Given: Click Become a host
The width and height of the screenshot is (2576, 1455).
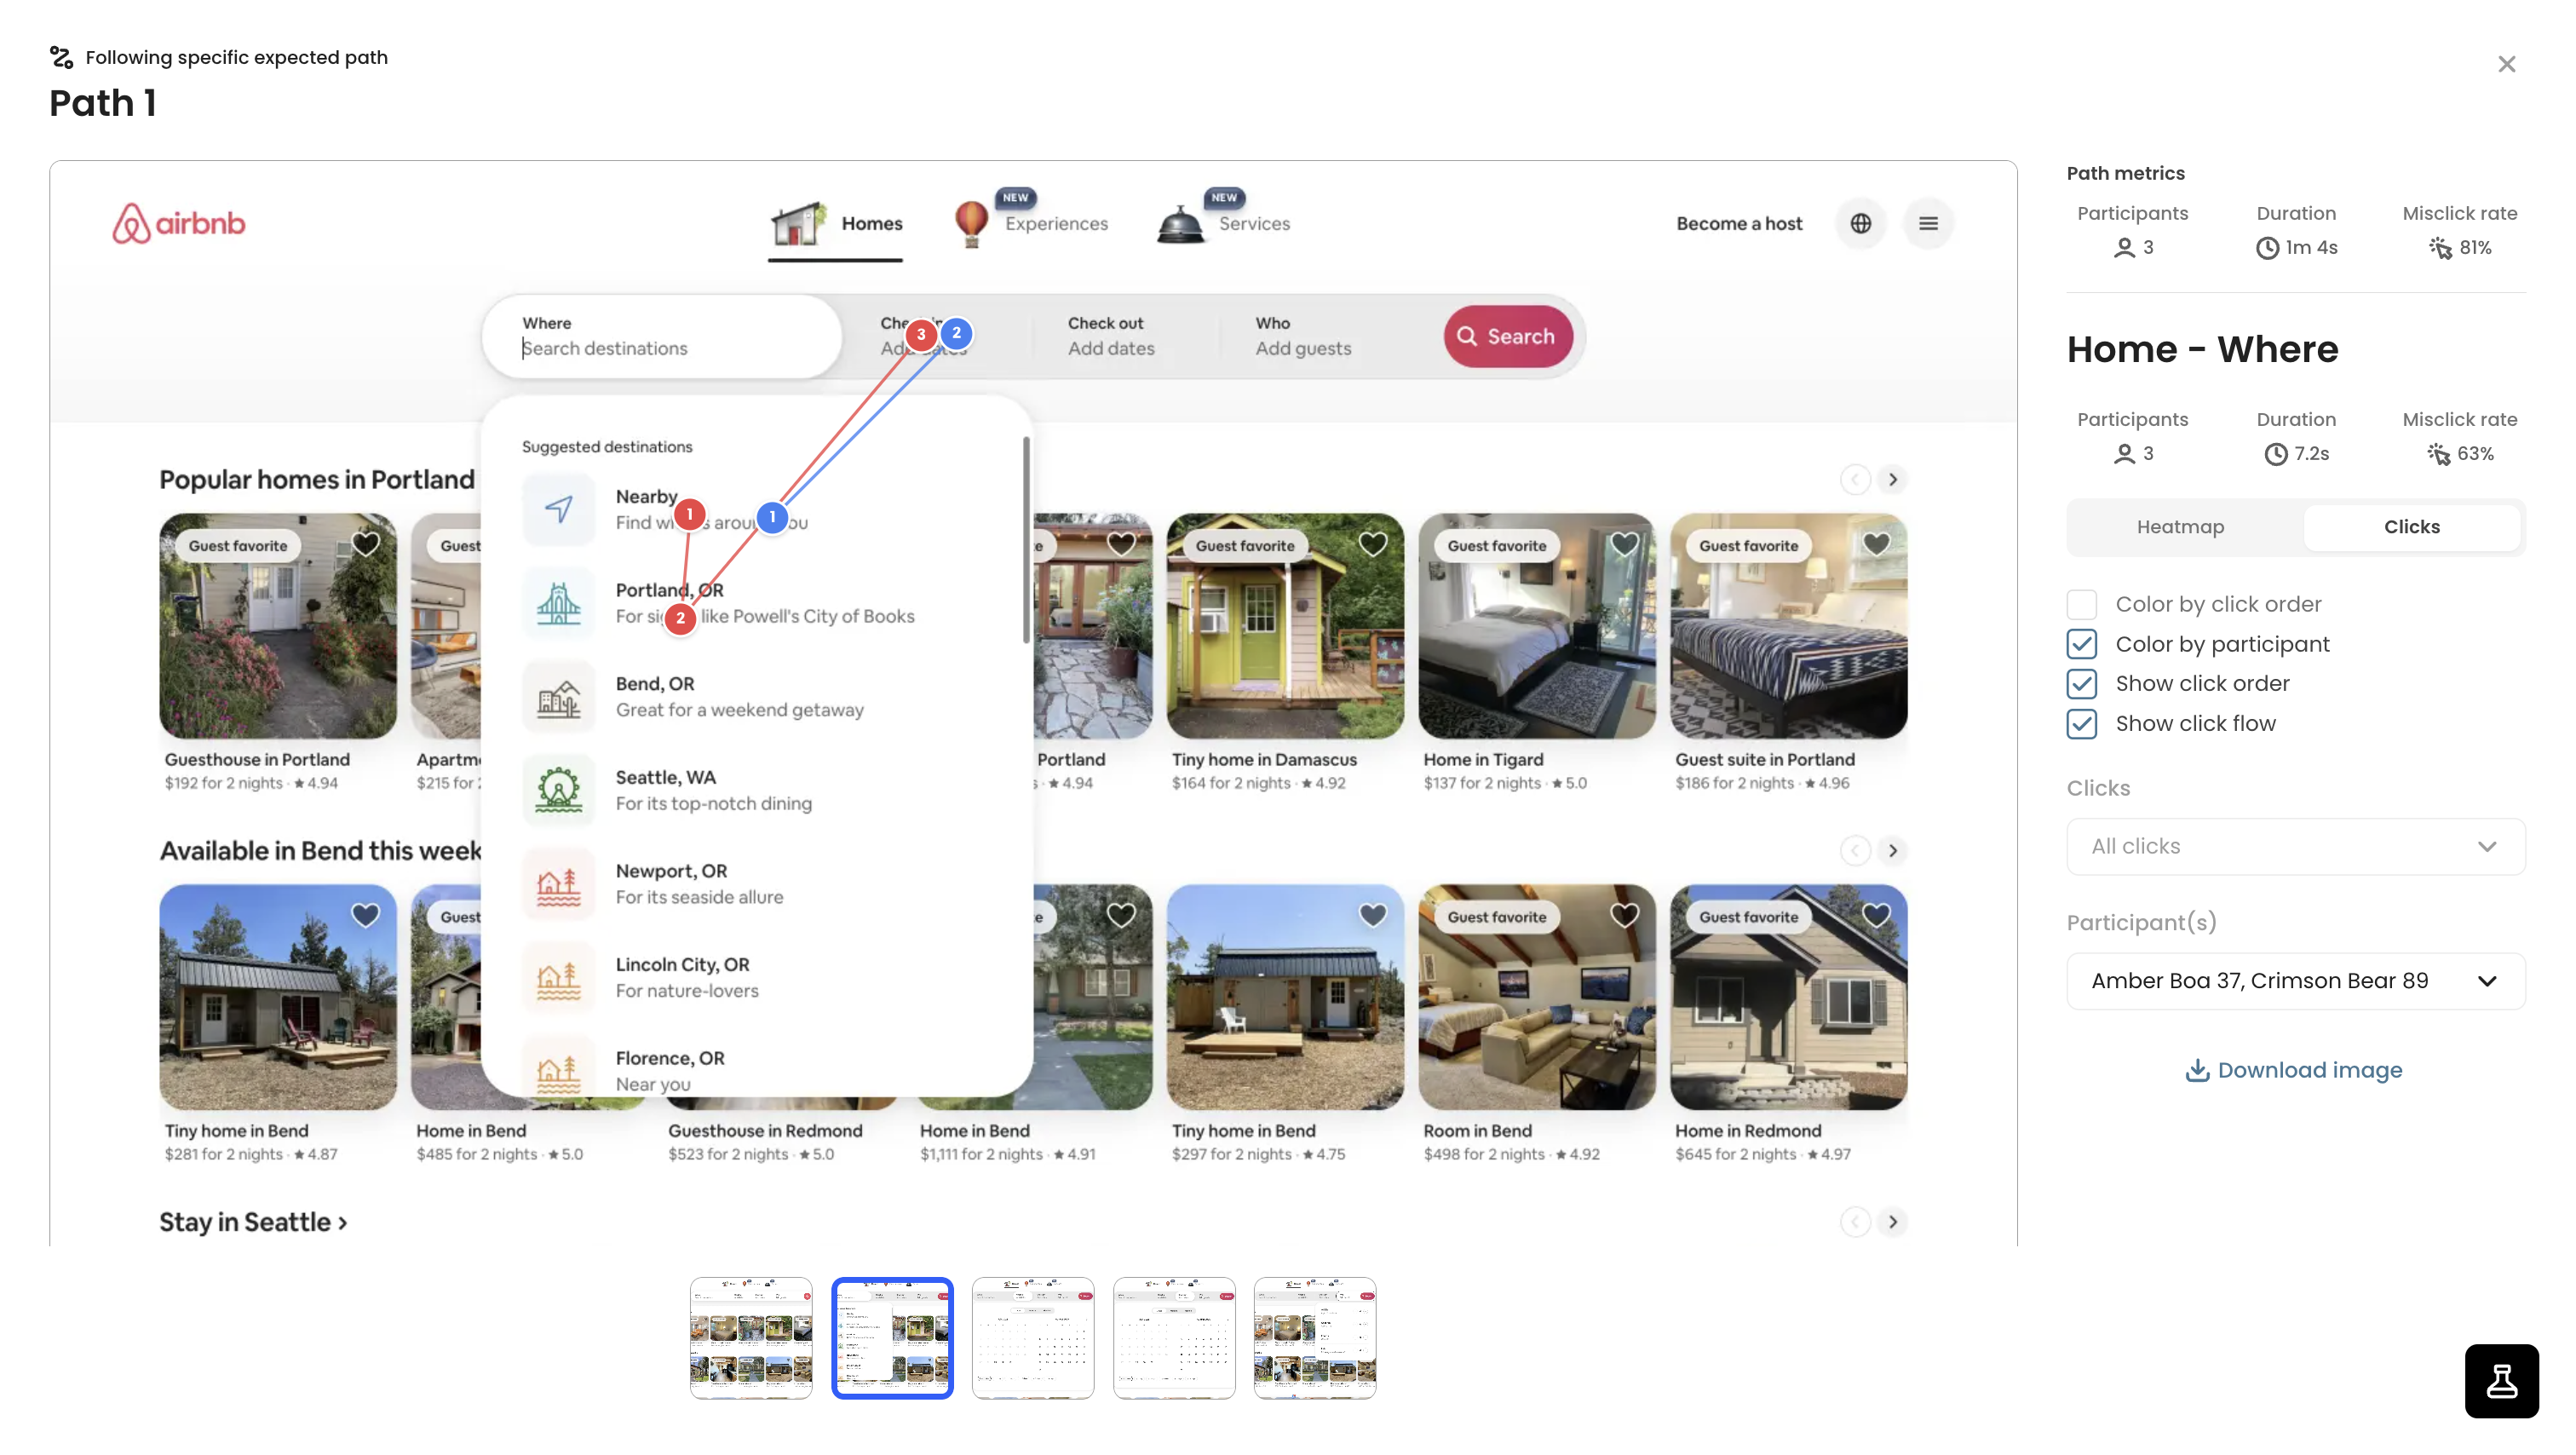Looking at the screenshot, I should tap(1739, 224).
